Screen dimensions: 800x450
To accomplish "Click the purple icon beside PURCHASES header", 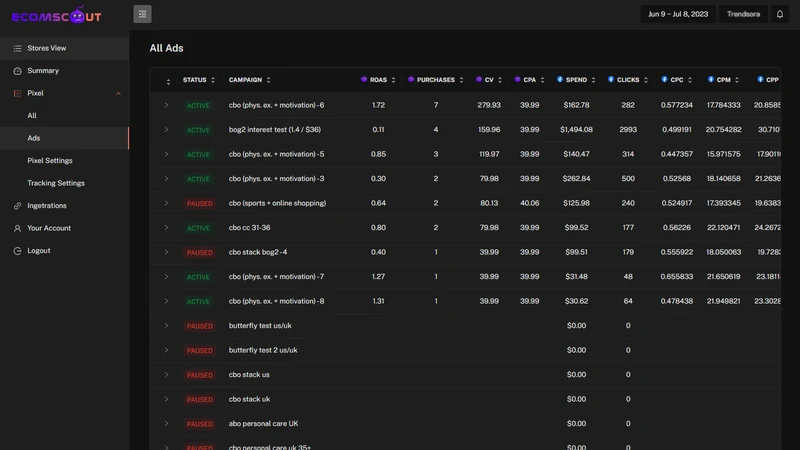I will [x=411, y=80].
